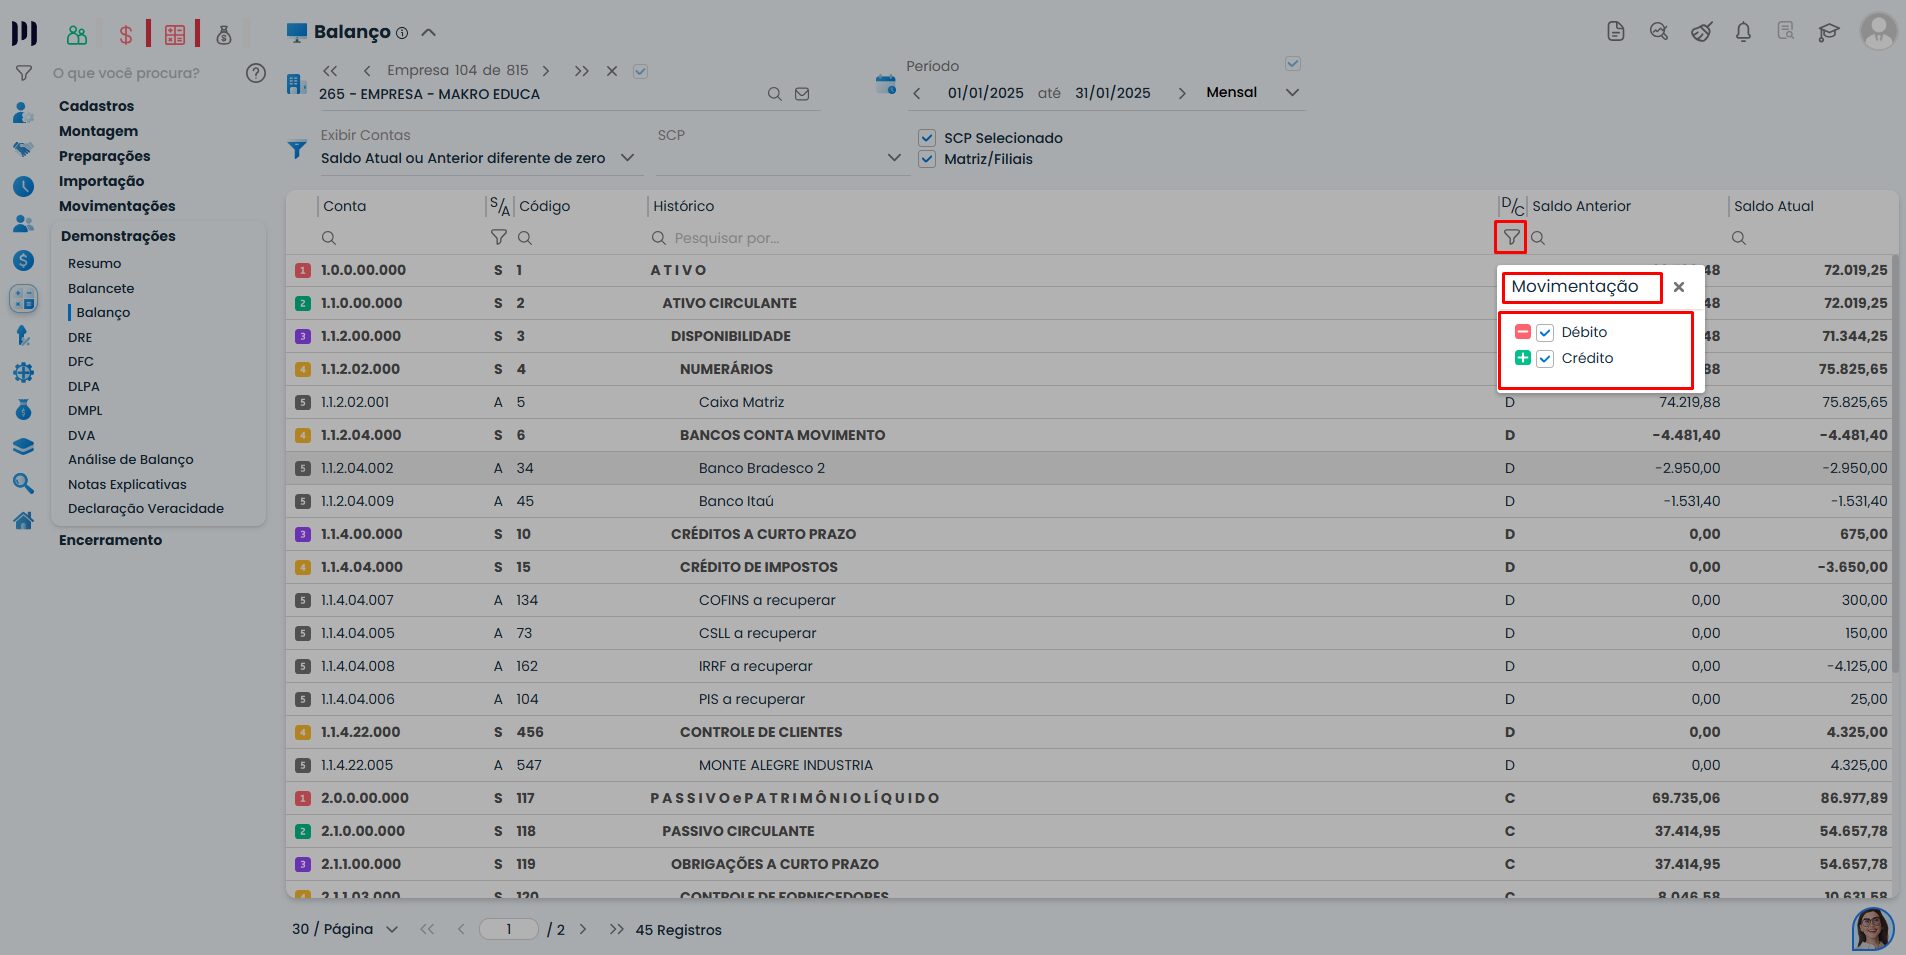This screenshot has width=1906, height=955.
Task: Open the Mensal period dropdown
Action: (1292, 92)
